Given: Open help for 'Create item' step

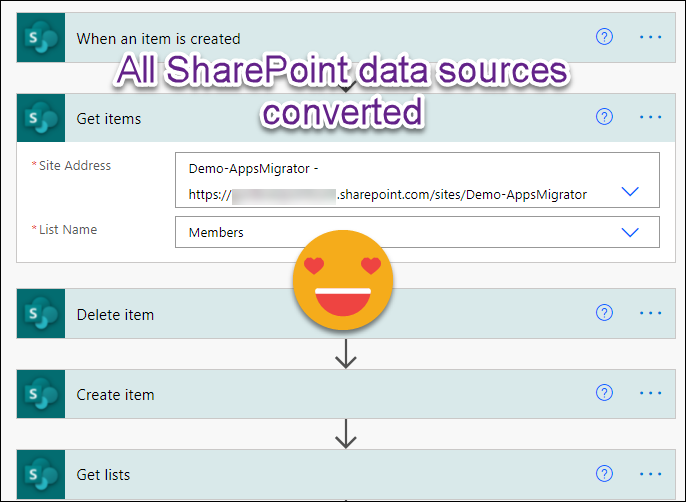Looking at the screenshot, I should click(x=604, y=393).
